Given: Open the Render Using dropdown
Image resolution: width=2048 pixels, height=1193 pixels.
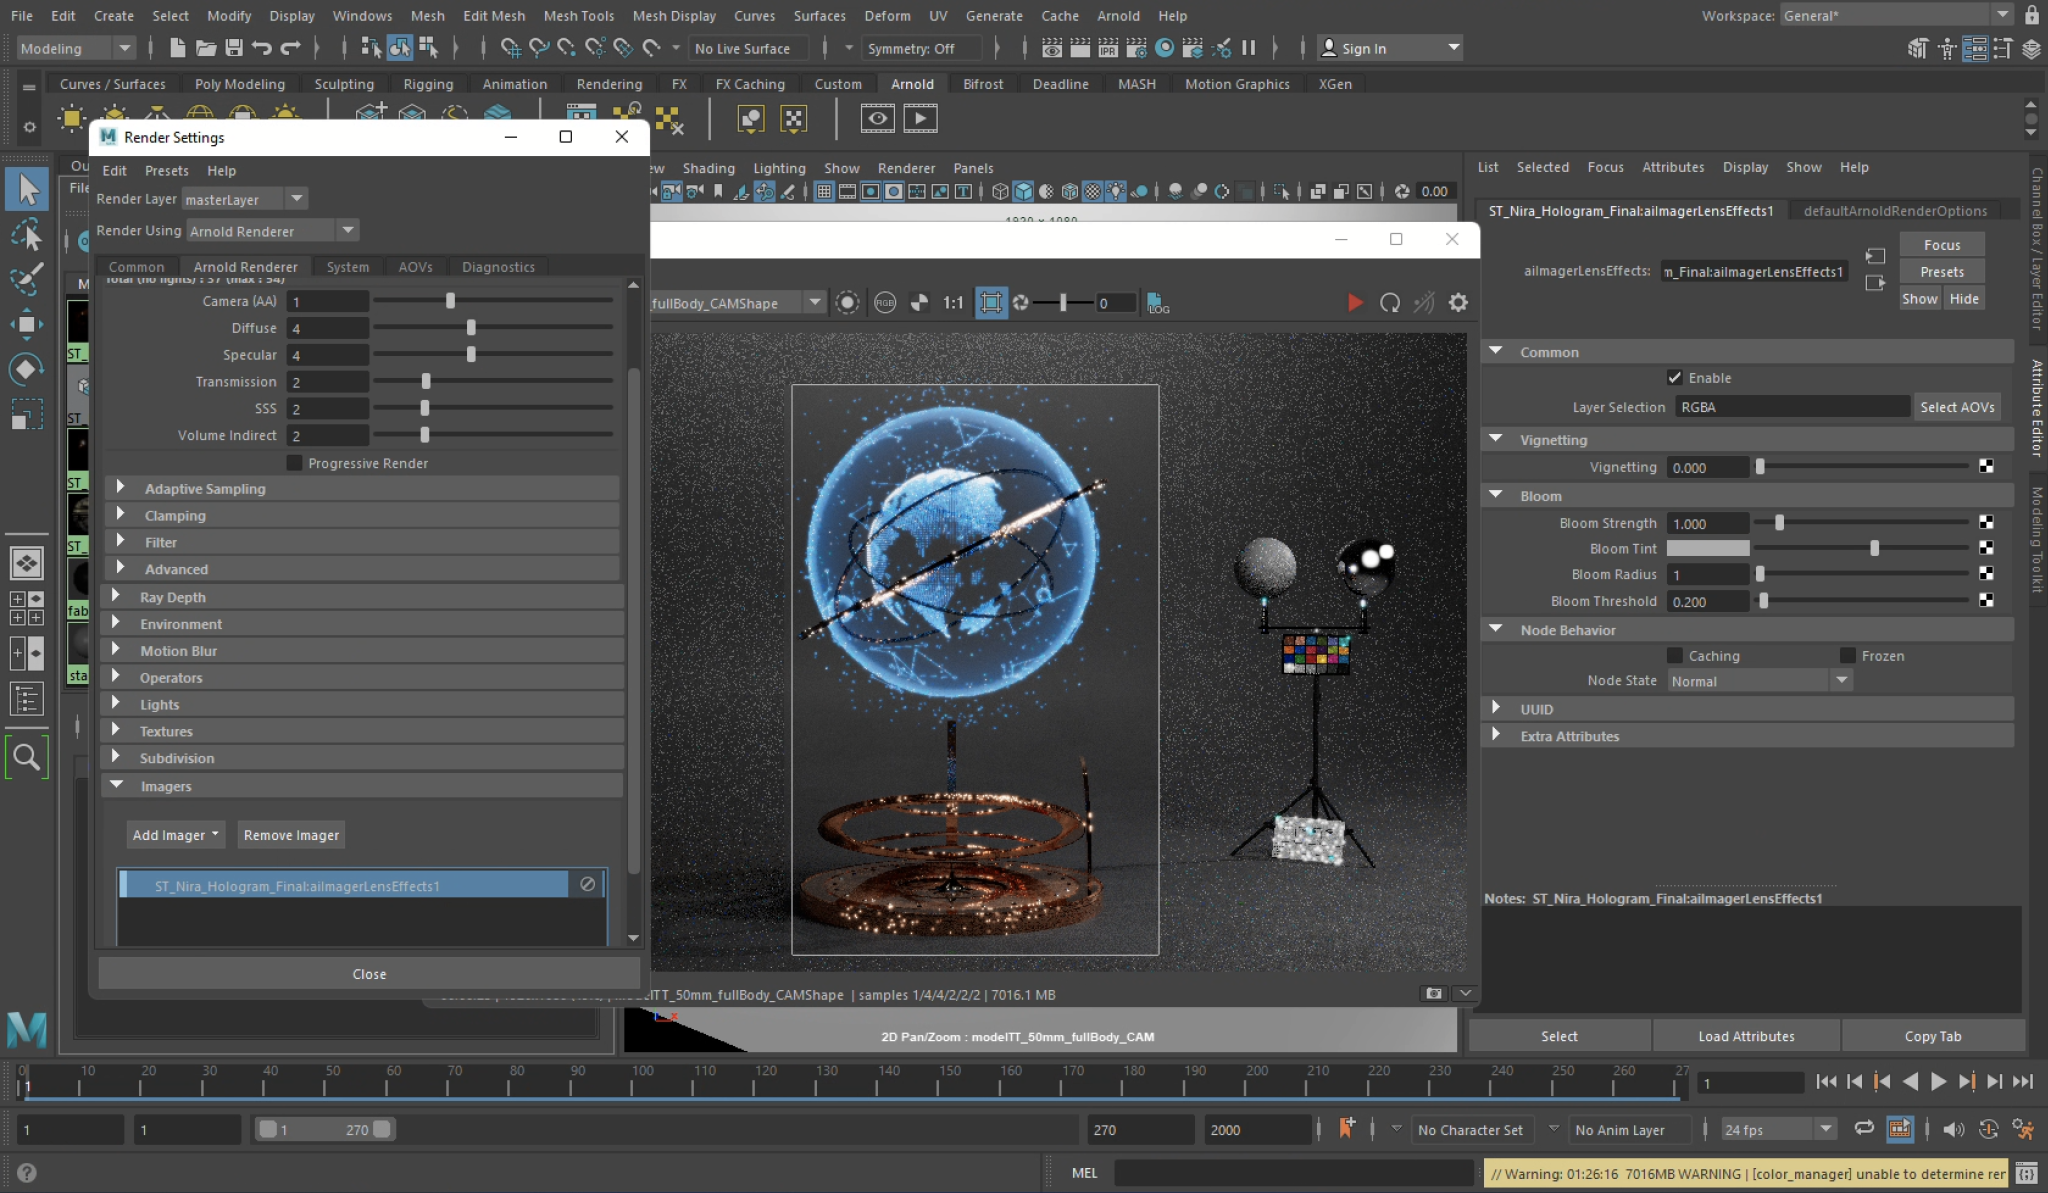Looking at the screenshot, I should [347, 230].
